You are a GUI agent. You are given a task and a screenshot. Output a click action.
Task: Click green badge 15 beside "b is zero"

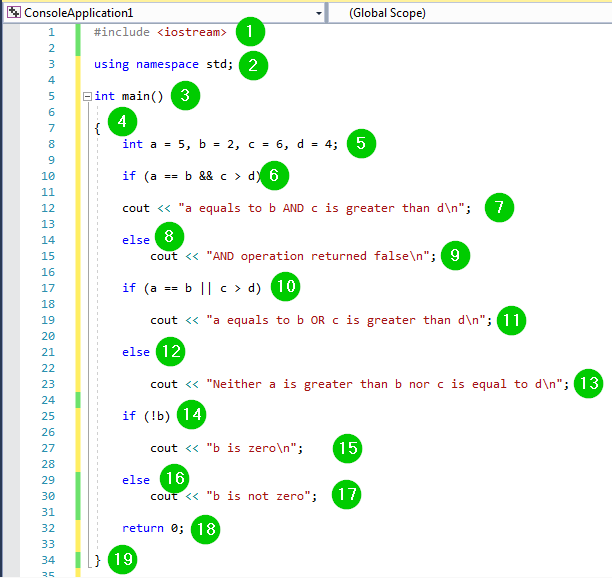point(348,448)
